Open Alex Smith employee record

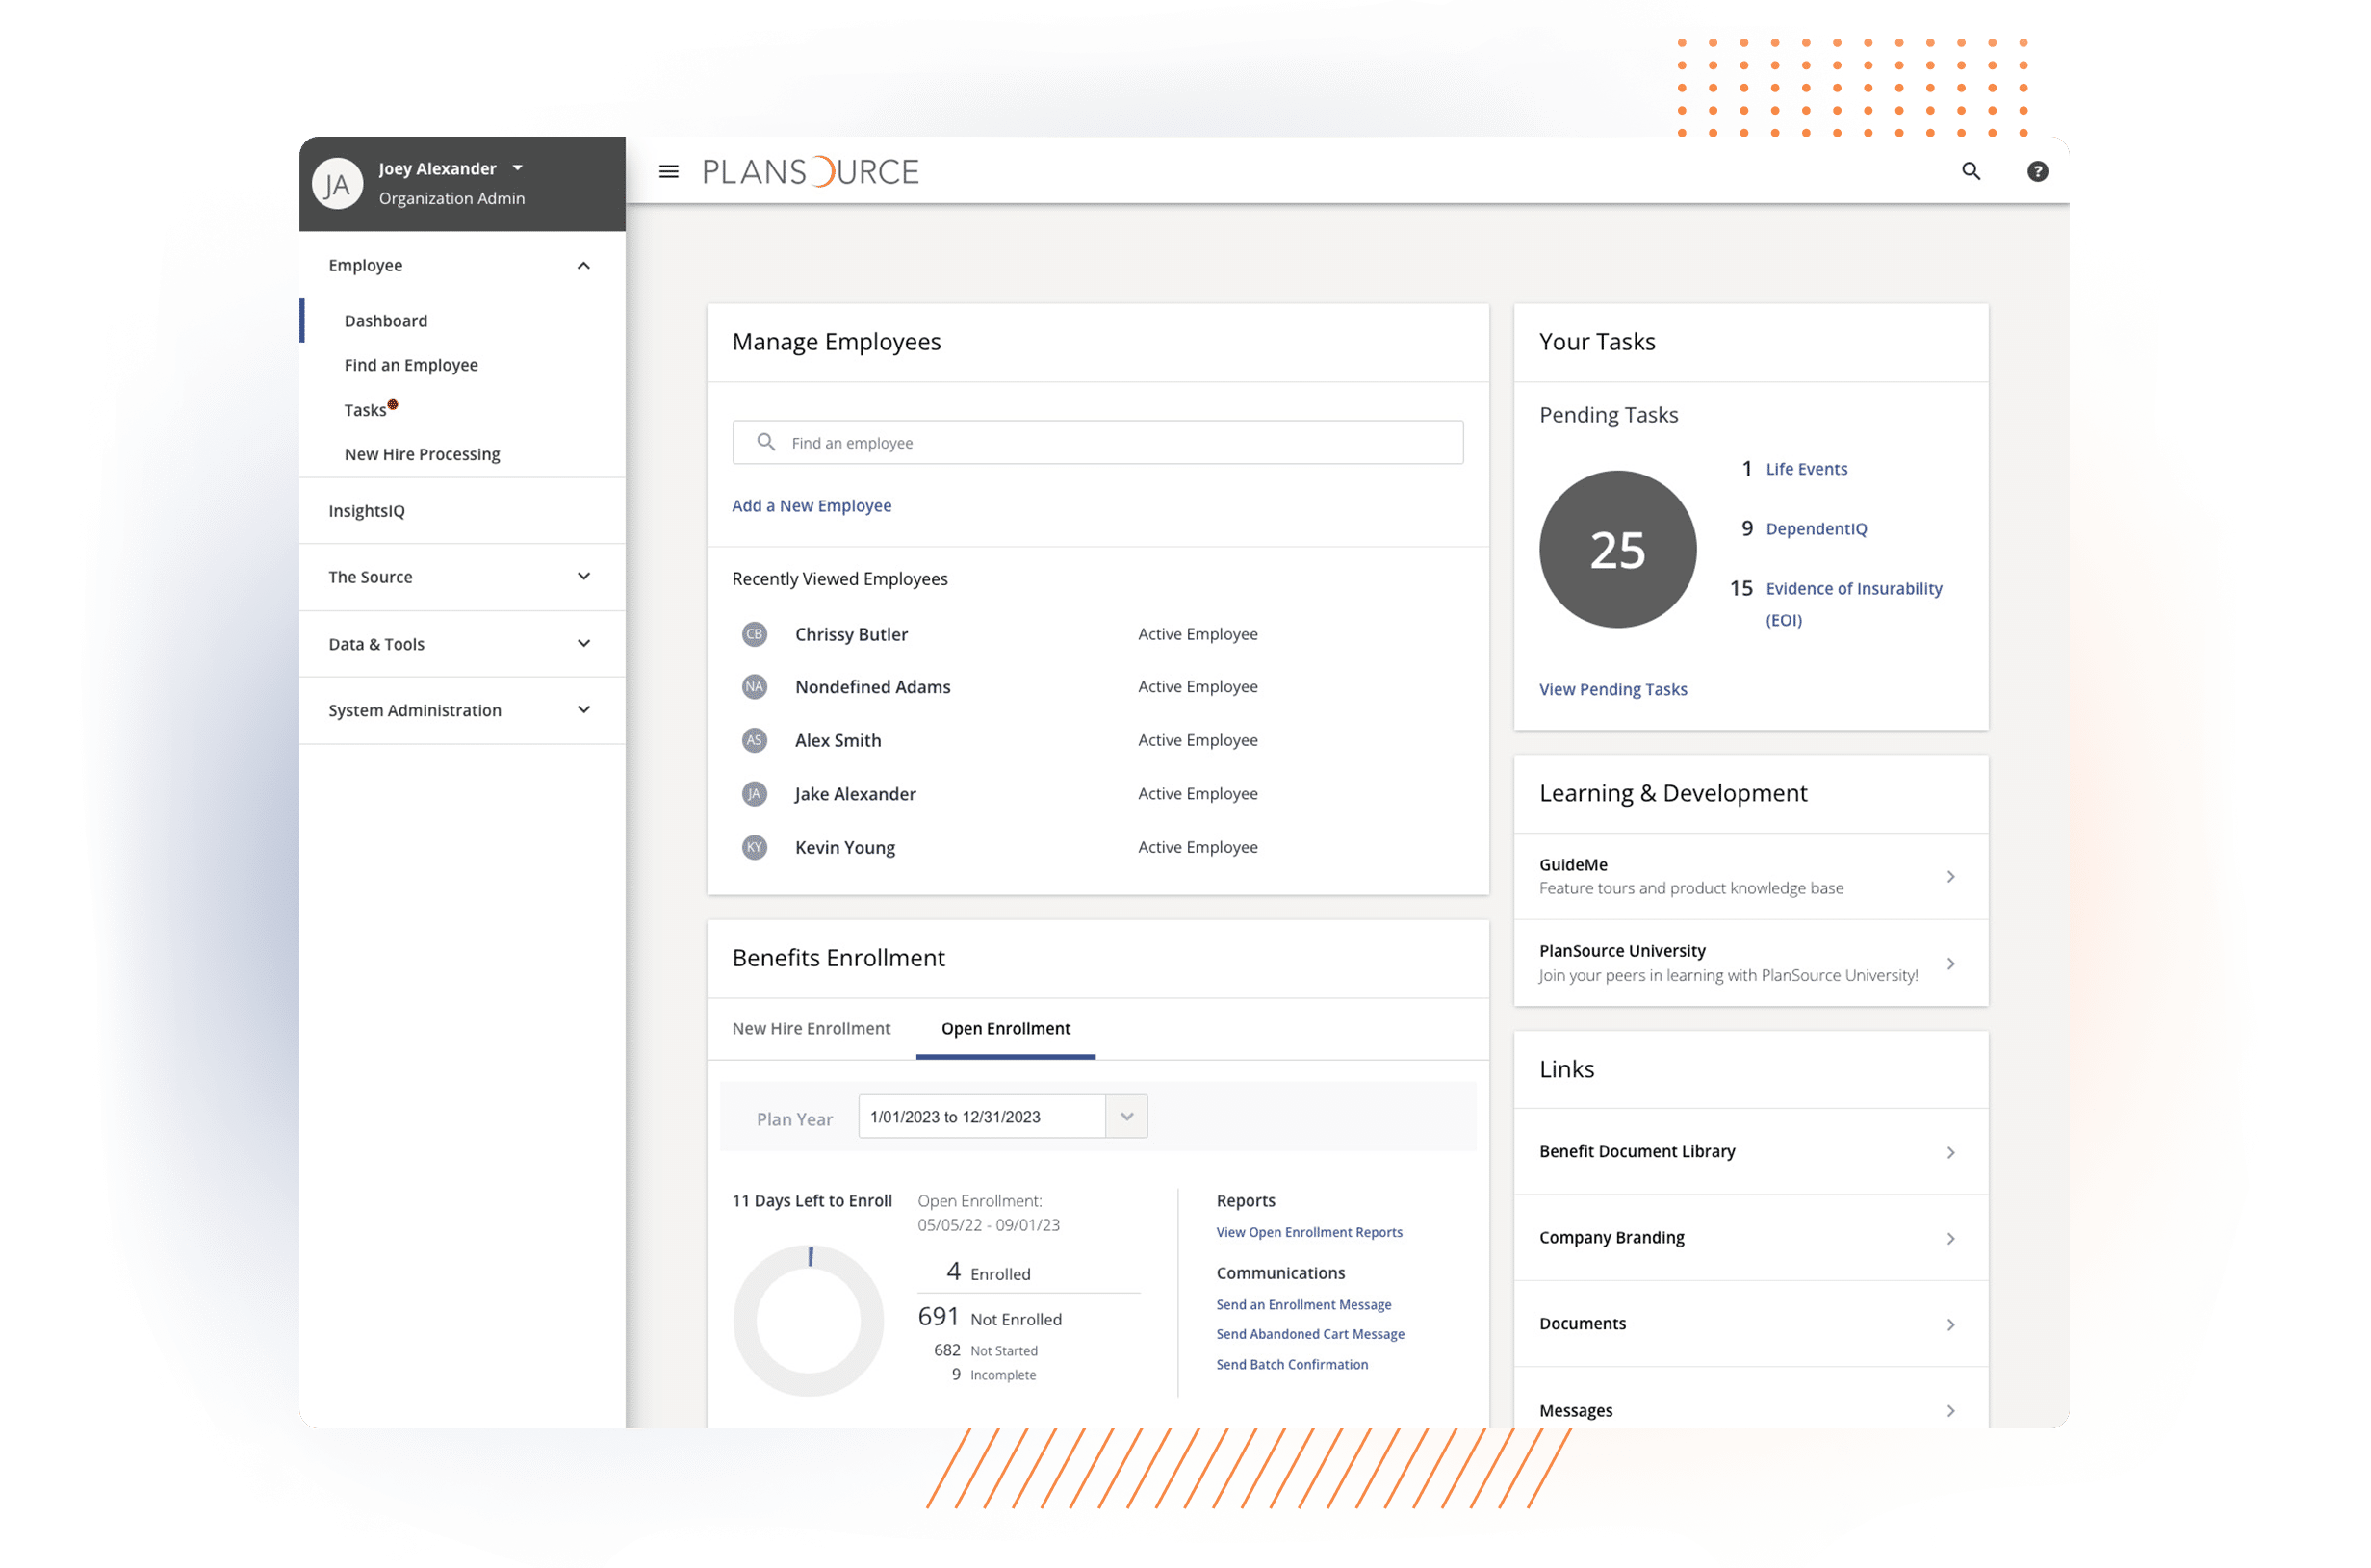click(838, 740)
